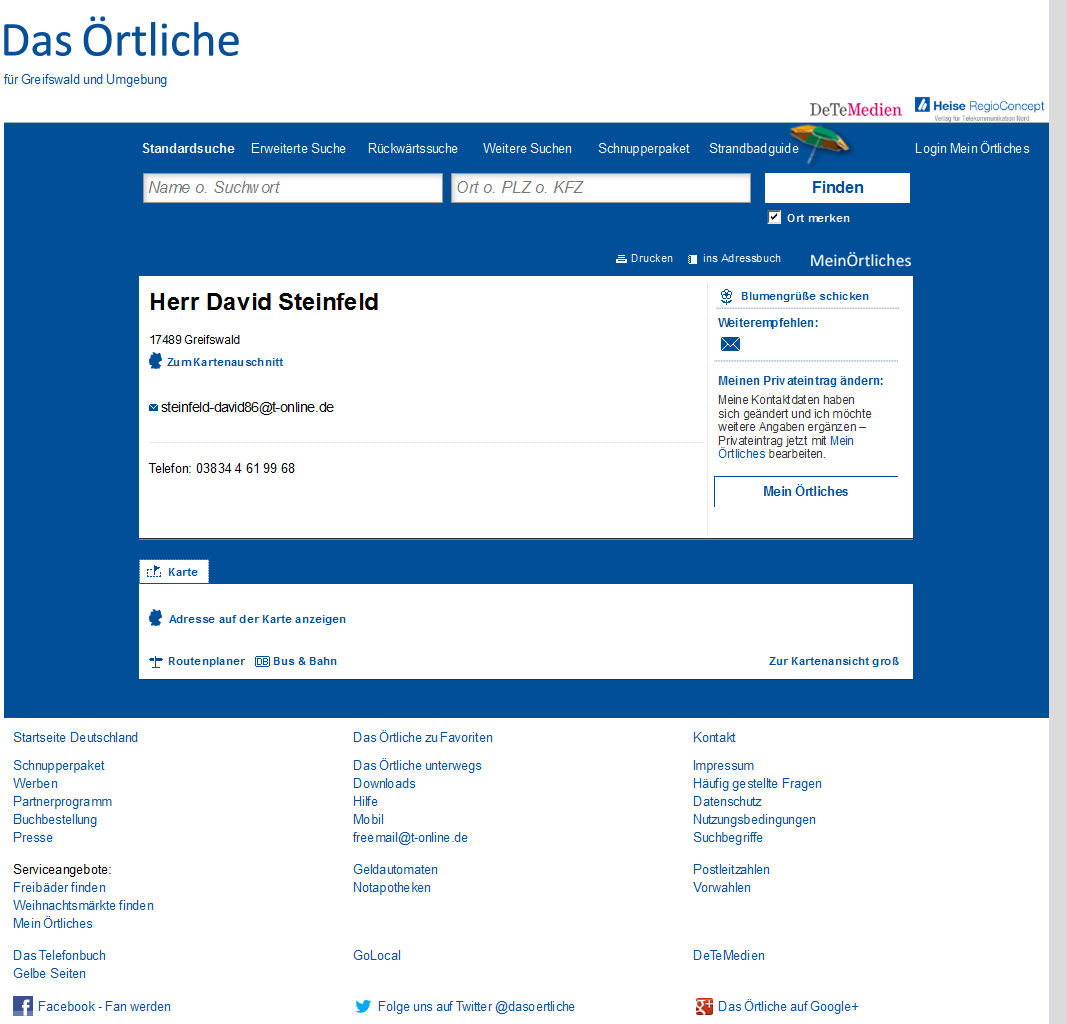
Task: Click the Geldautomaten link
Action: (x=395, y=870)
